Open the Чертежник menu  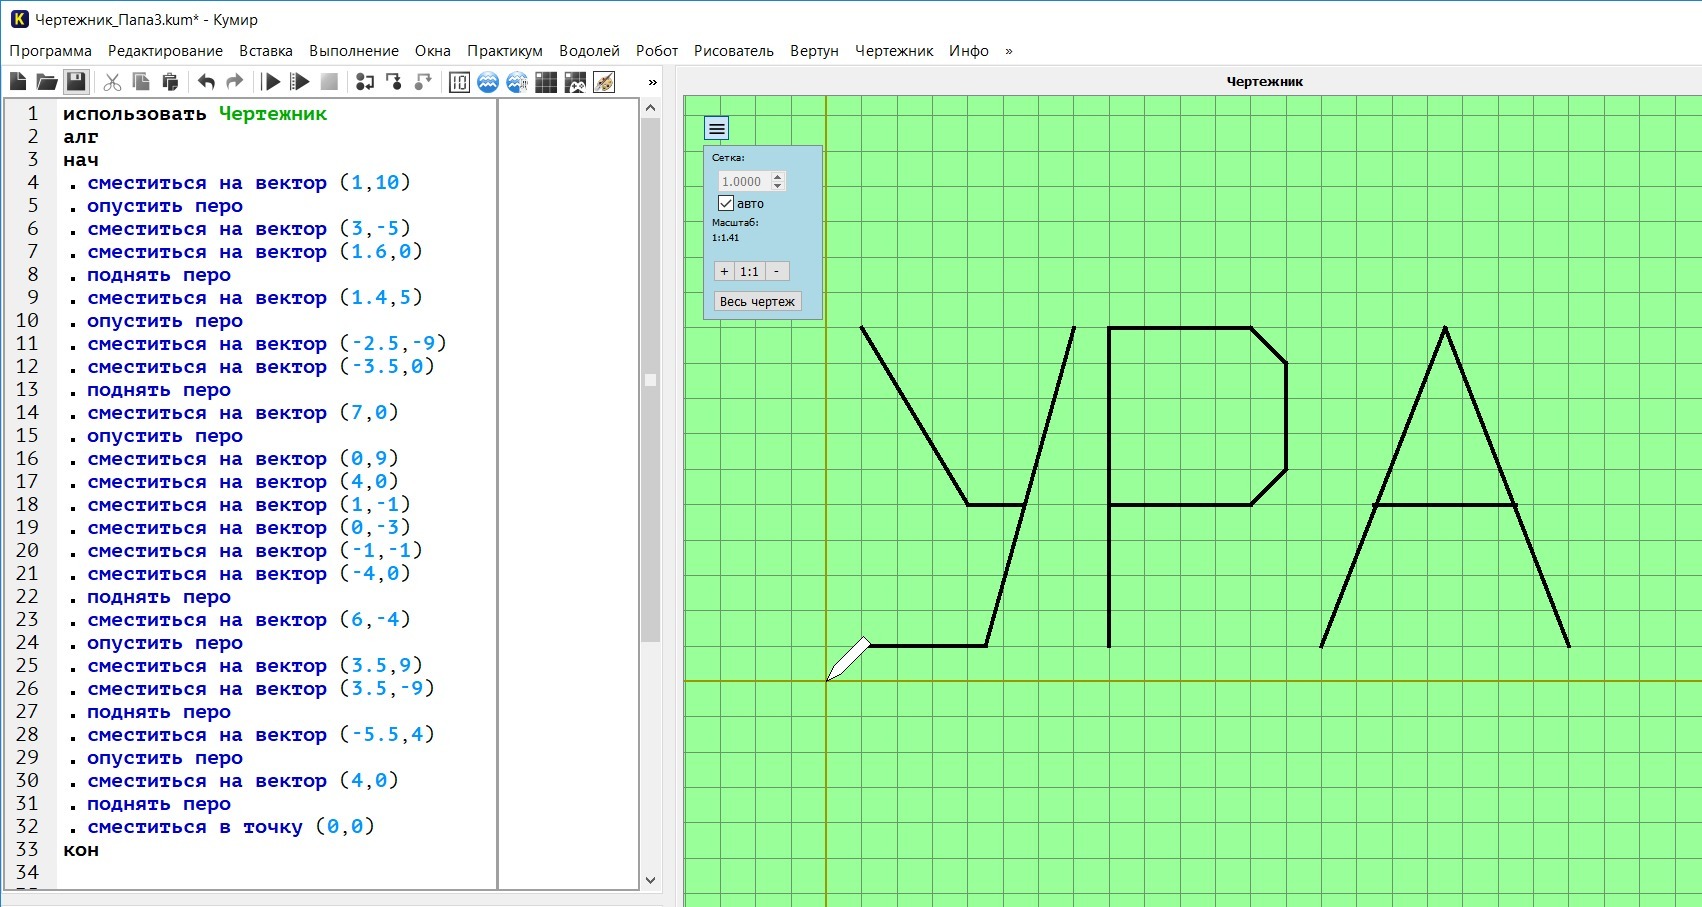pos(894,51)
